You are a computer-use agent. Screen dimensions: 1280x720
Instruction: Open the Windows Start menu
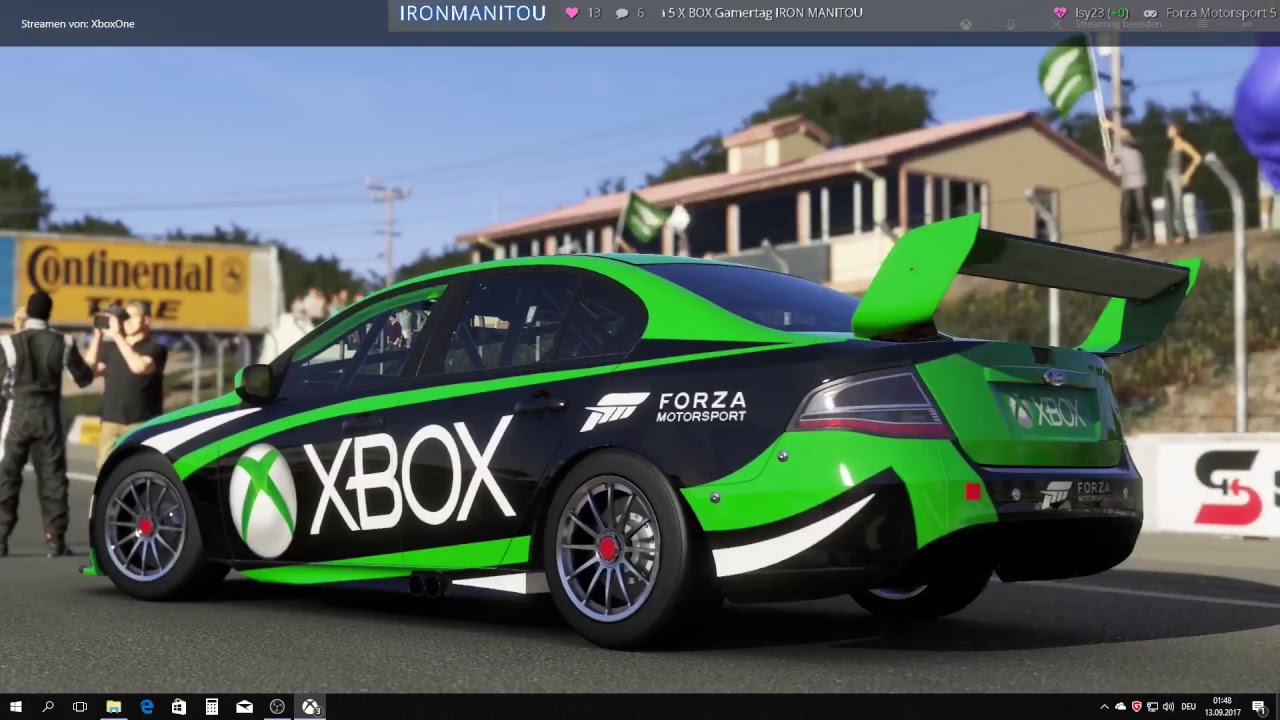coord(16,707)
